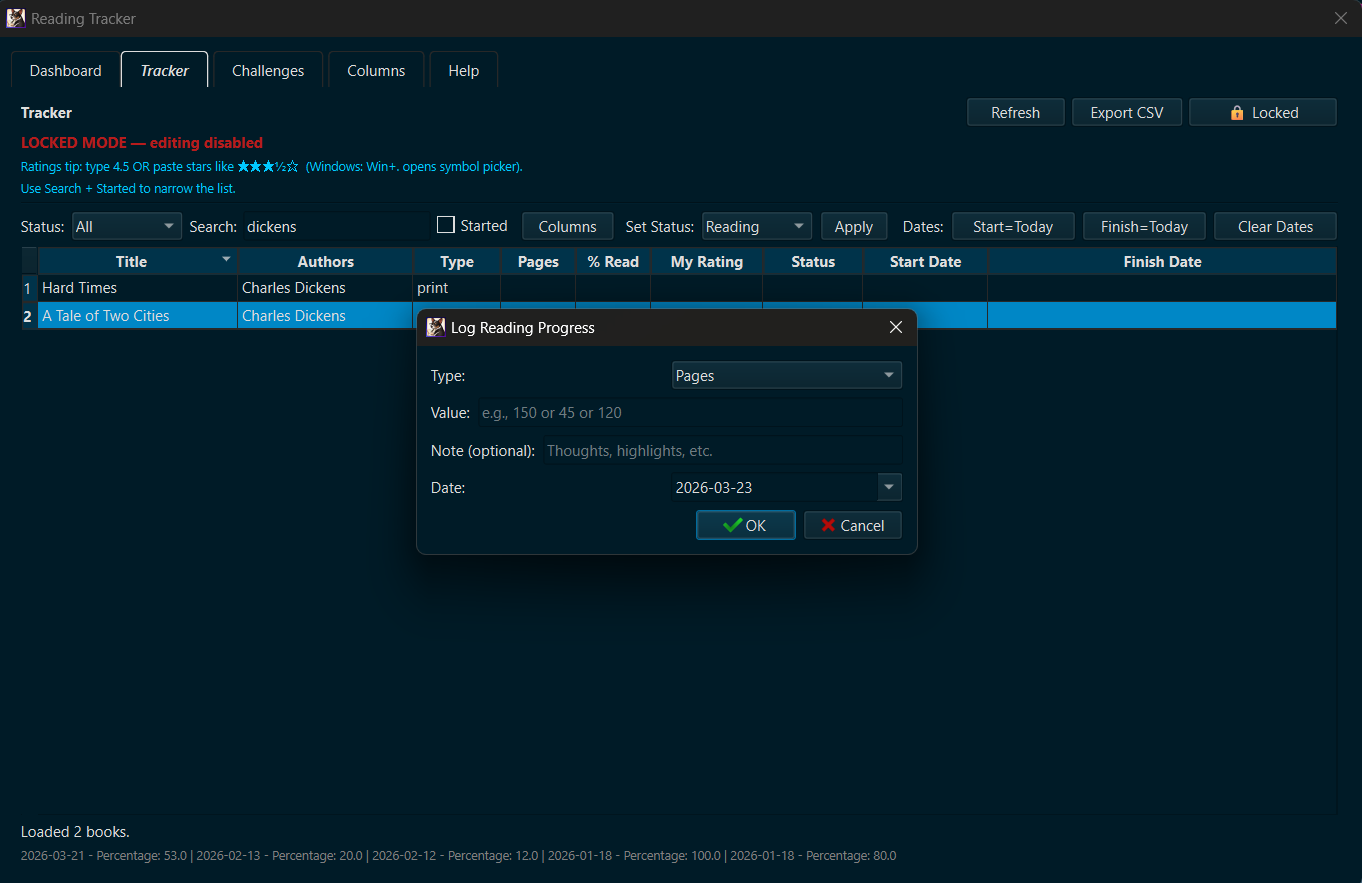Open the Type dropdown showing Pages
The width and height of the screenshot is (1362, 883).
pos(787,375)
